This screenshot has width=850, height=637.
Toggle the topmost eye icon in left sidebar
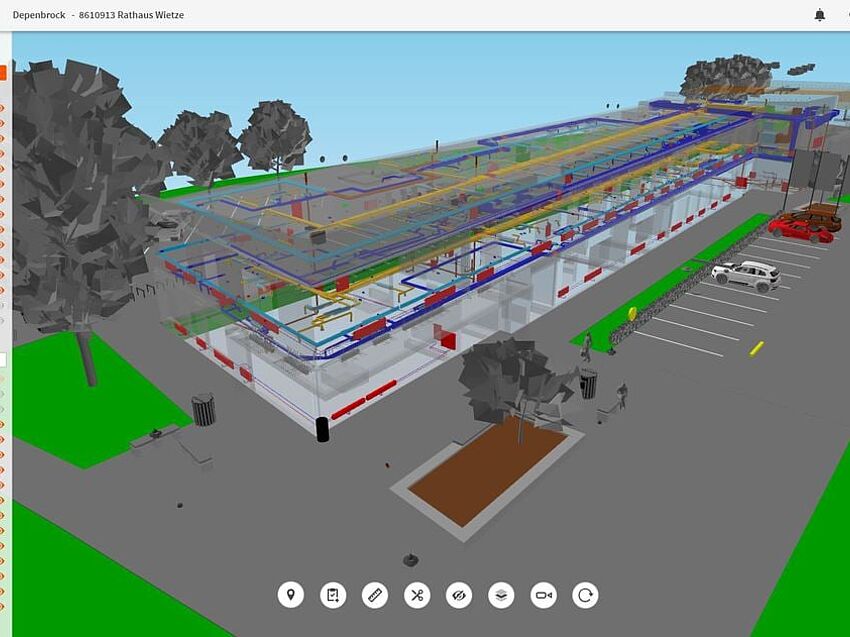point(3,107)
